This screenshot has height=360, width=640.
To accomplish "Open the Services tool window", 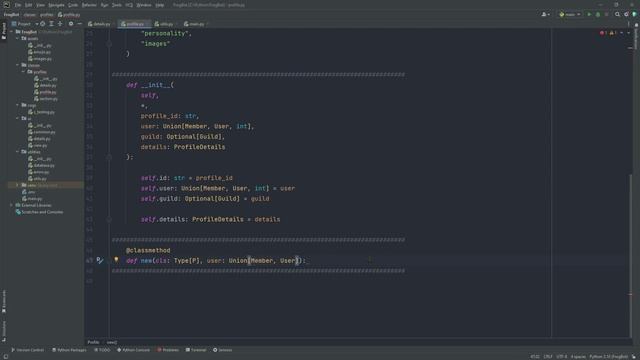I will point(222,350).
